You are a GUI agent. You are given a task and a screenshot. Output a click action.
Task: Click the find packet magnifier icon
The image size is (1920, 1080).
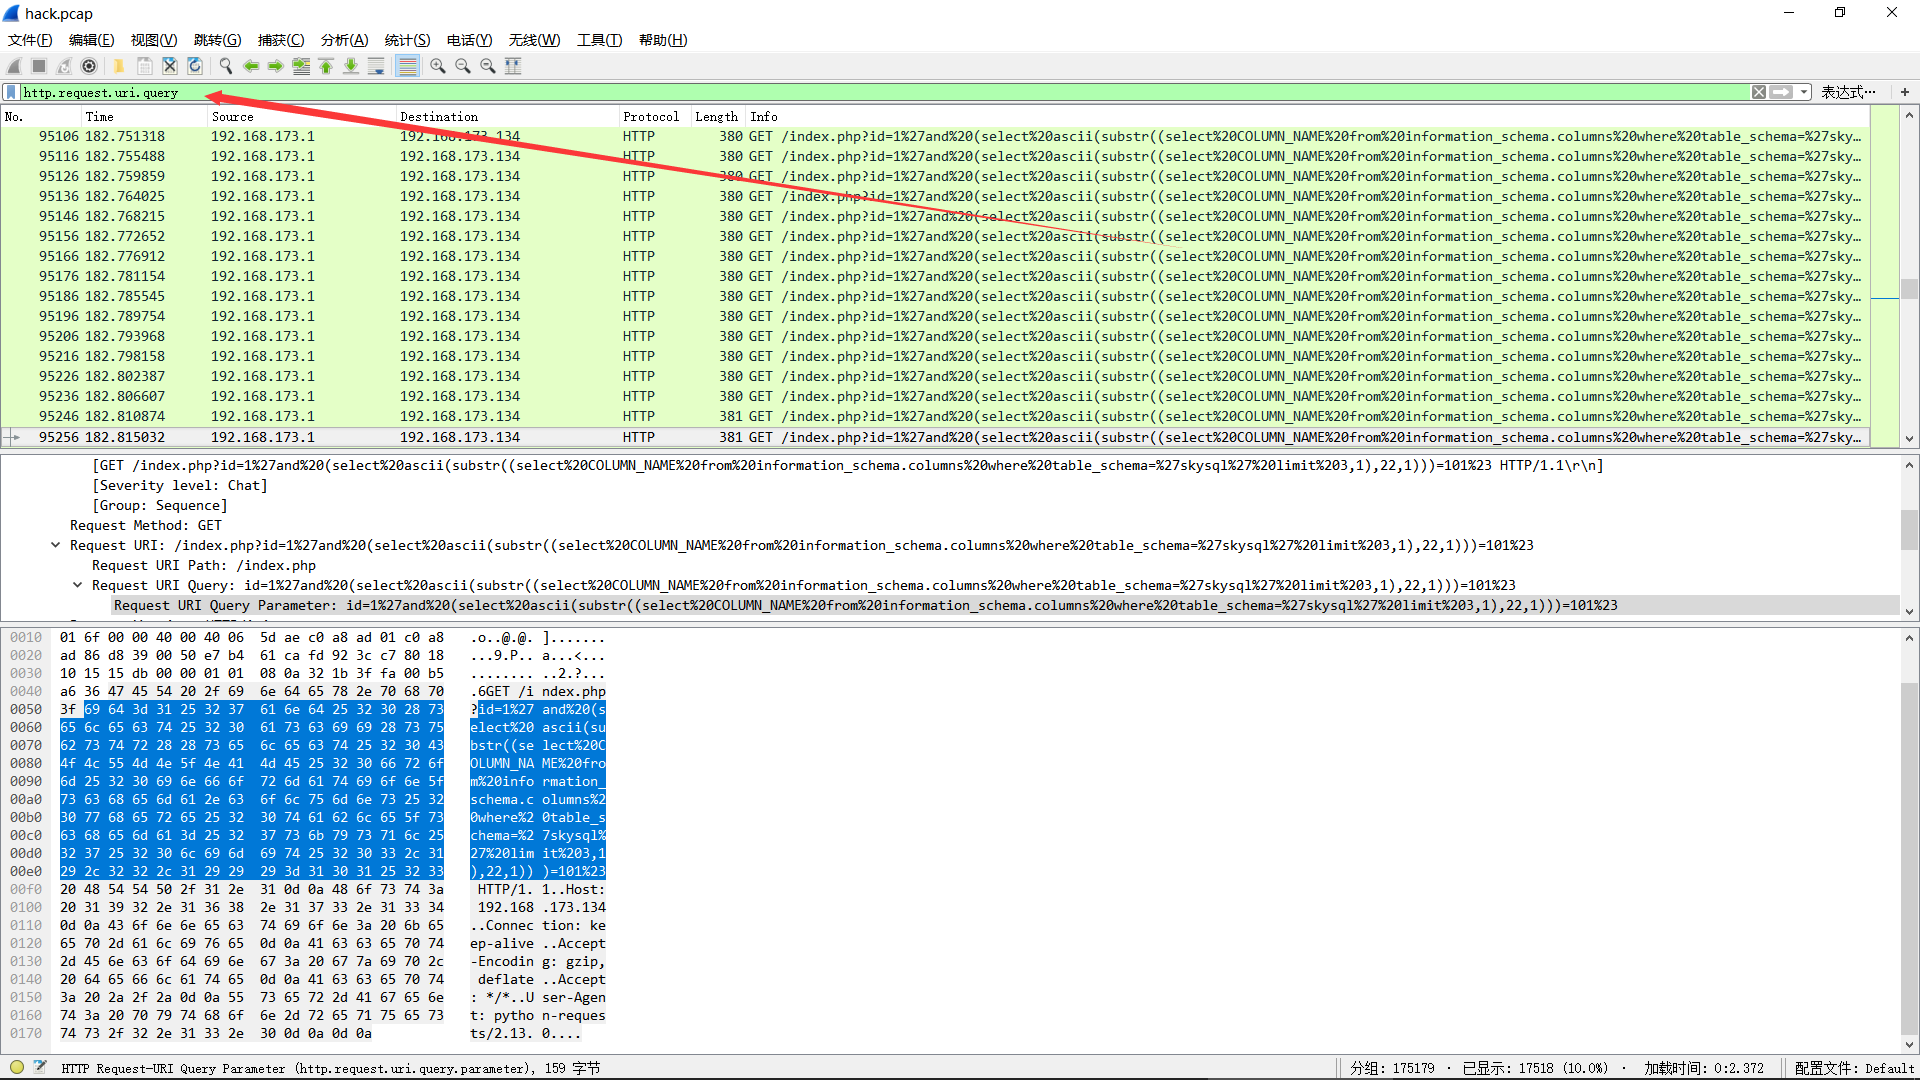(226, 66)
